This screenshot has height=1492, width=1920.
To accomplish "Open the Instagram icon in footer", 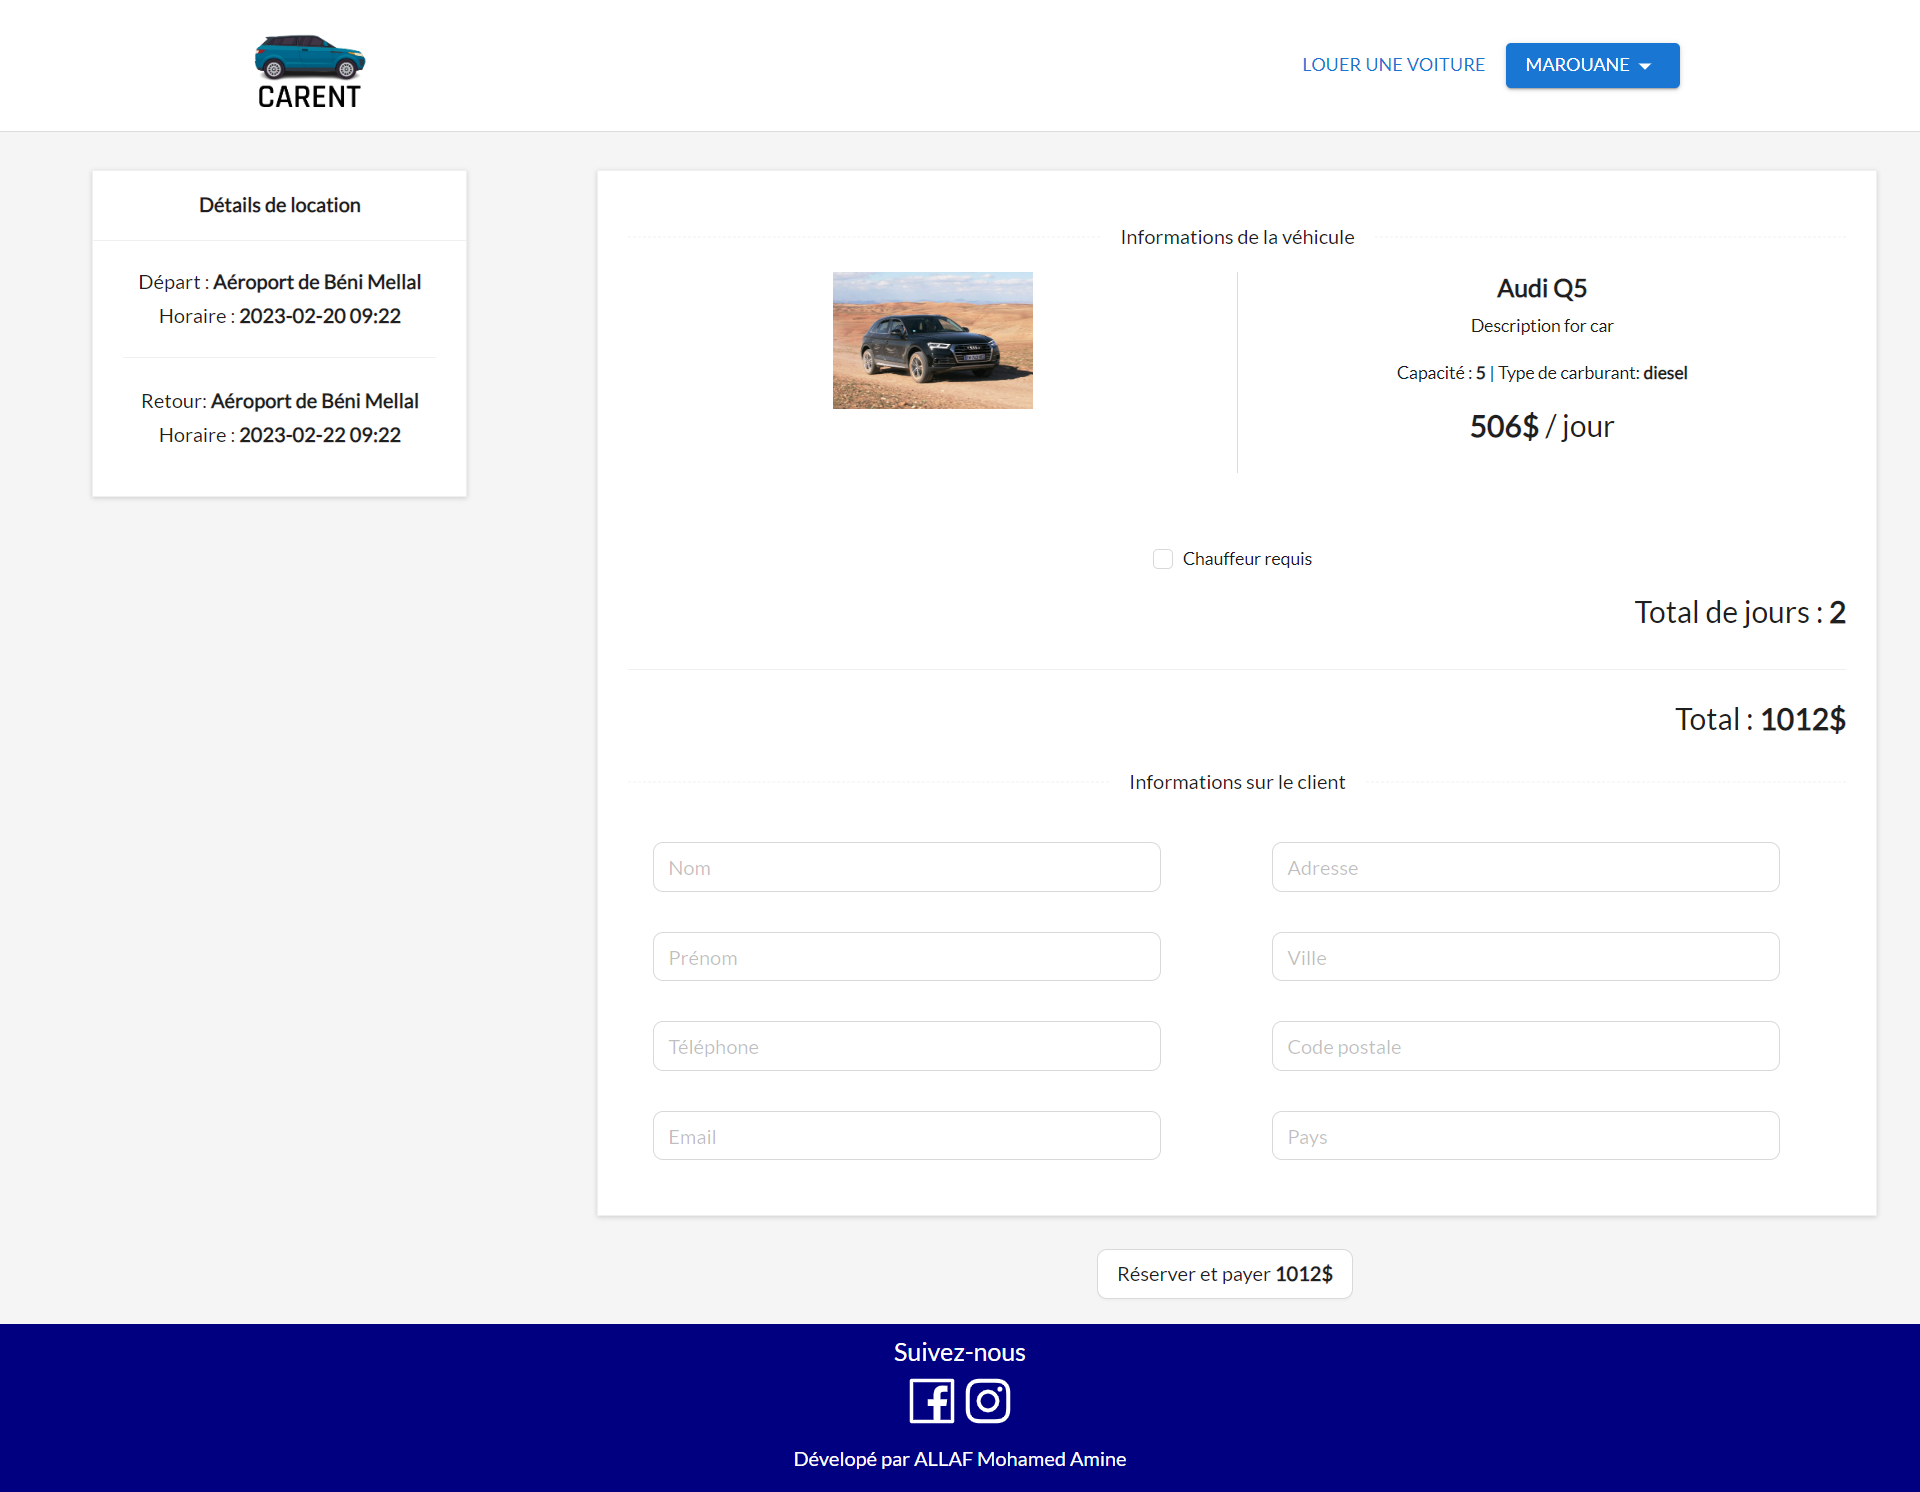I will [x=988, y=1400].
